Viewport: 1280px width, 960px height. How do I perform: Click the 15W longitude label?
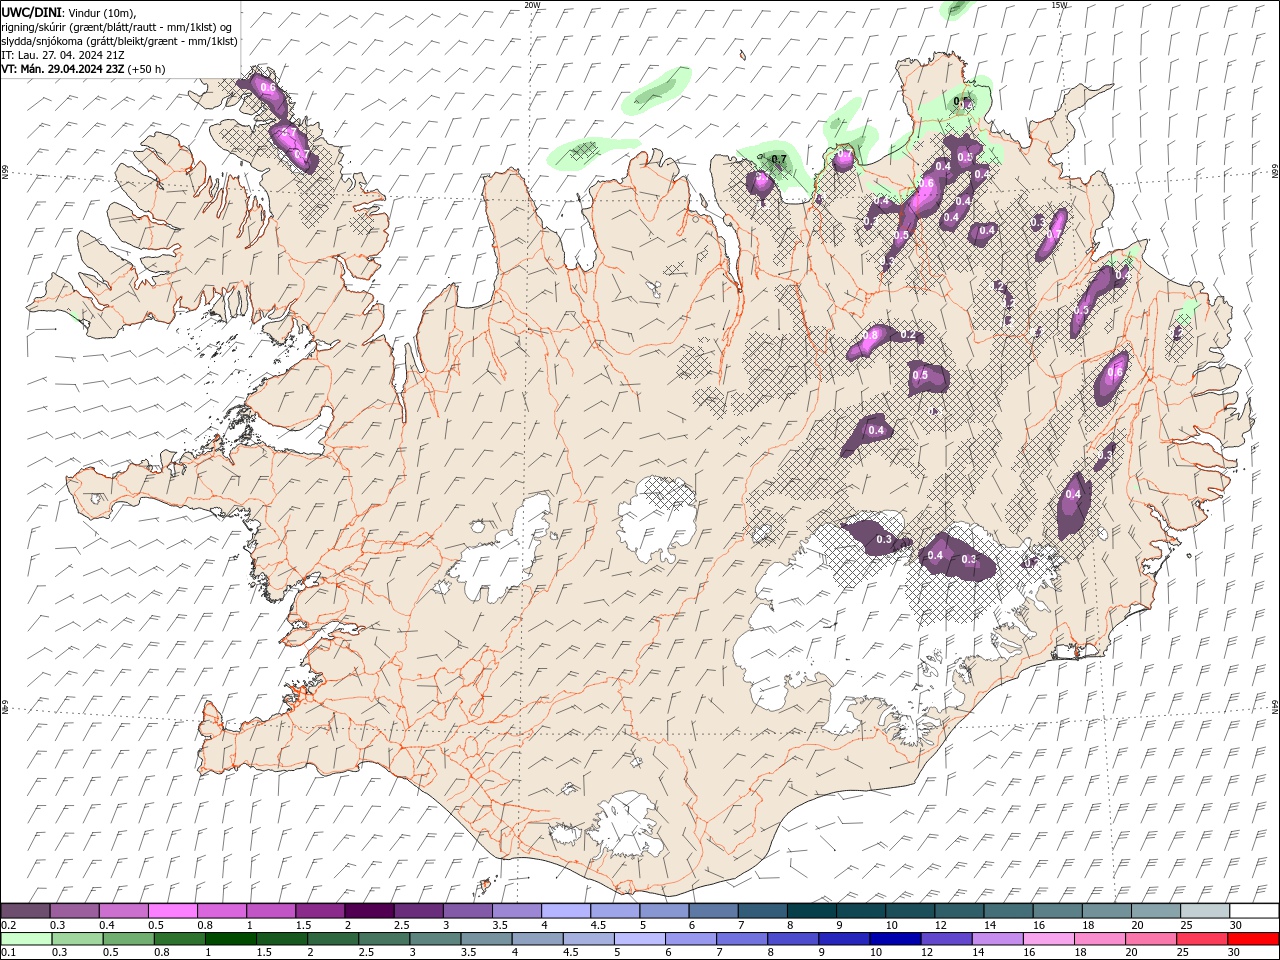pos(1059,5)
